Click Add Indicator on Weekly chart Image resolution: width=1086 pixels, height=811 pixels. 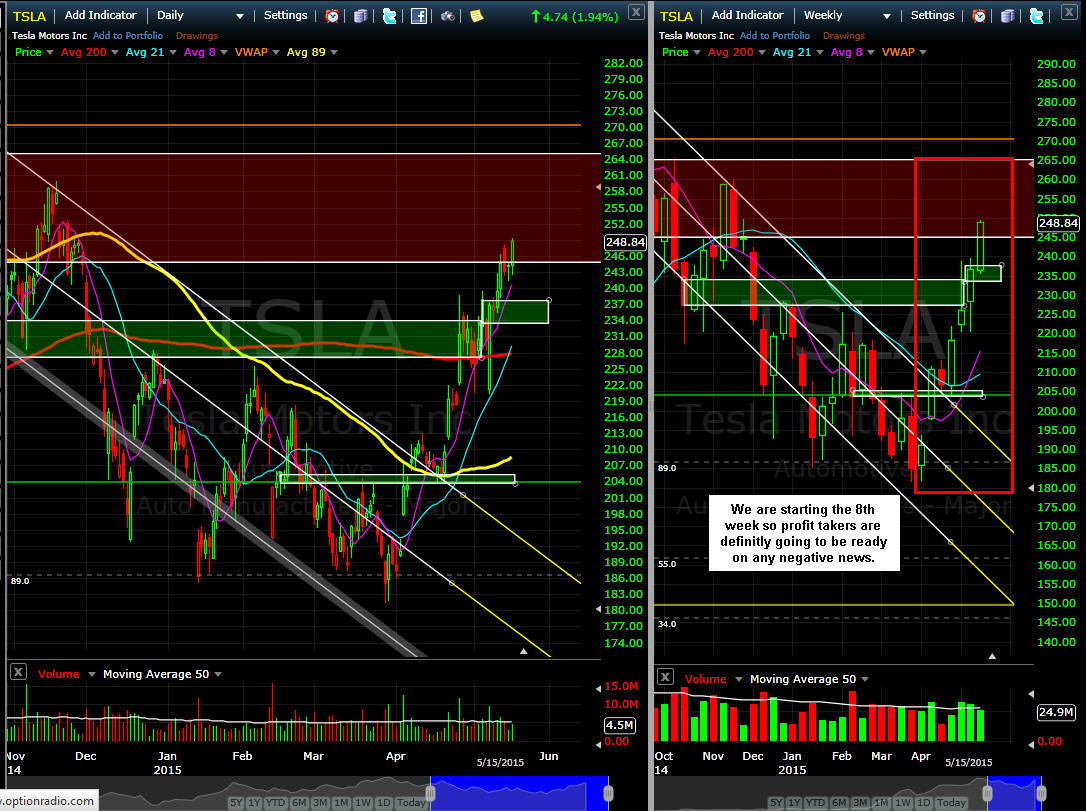pyautogui.click(x=747, y=15)
